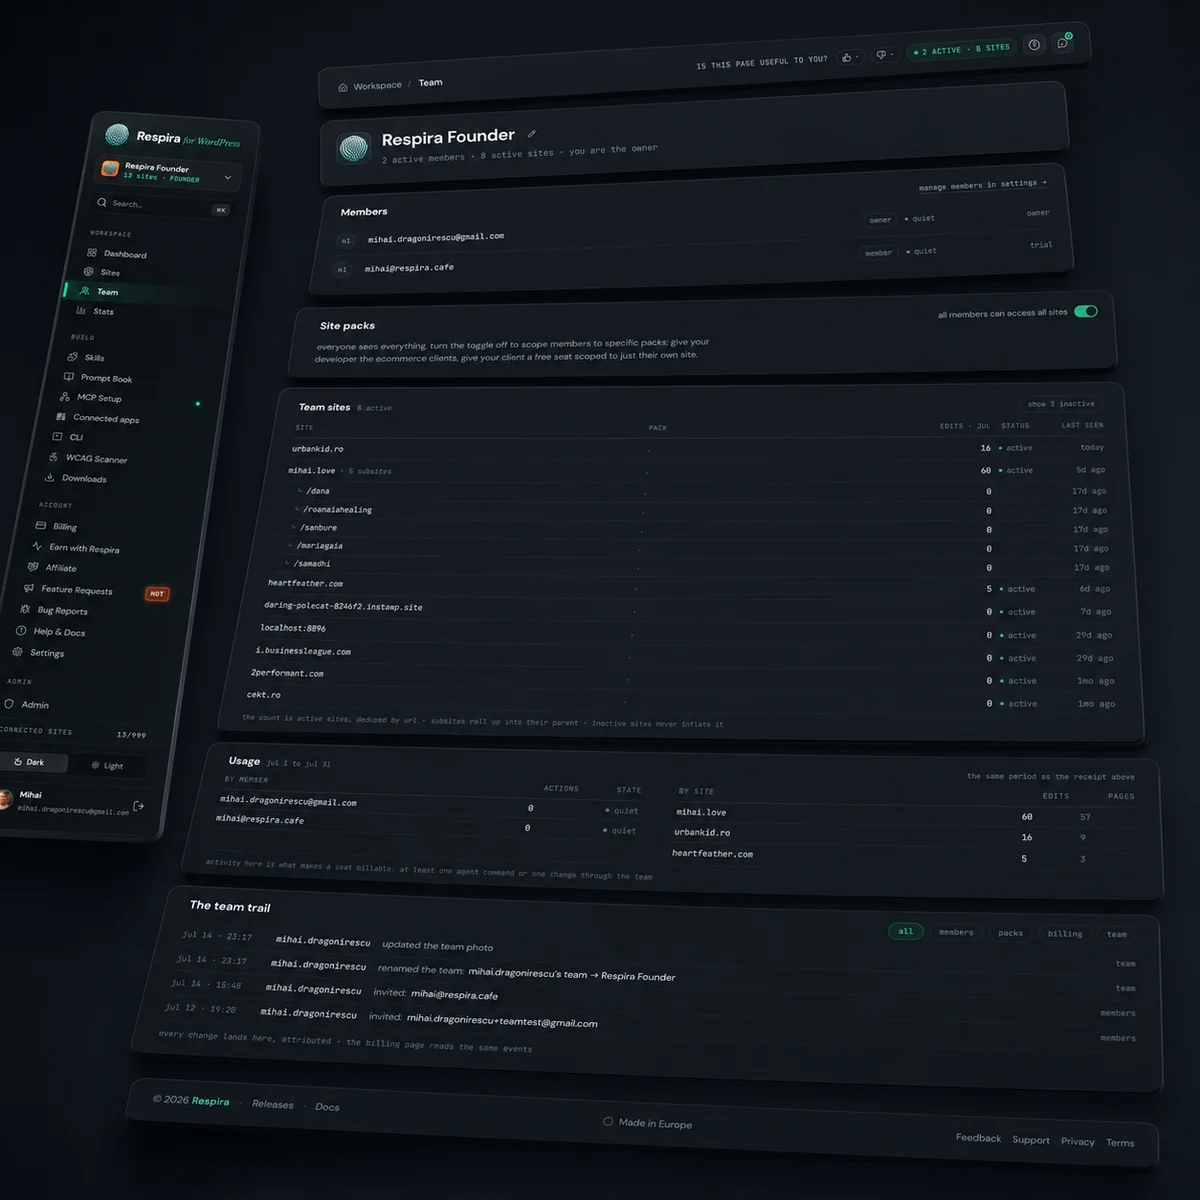Open the Releases footer link

coord(273,1104)
